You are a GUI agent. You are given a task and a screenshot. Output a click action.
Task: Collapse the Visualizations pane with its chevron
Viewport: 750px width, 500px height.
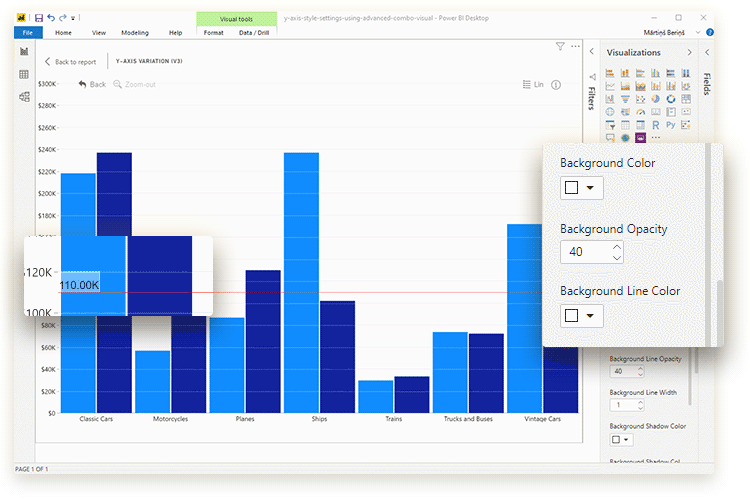[x=689, y=52]
